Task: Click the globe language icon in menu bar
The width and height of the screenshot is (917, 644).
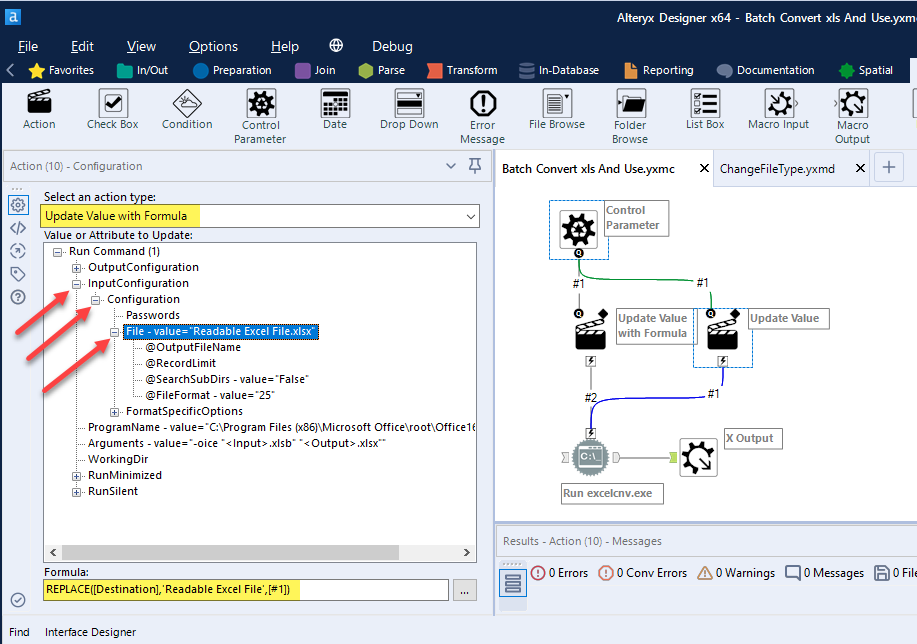Action: coord(336,46)
